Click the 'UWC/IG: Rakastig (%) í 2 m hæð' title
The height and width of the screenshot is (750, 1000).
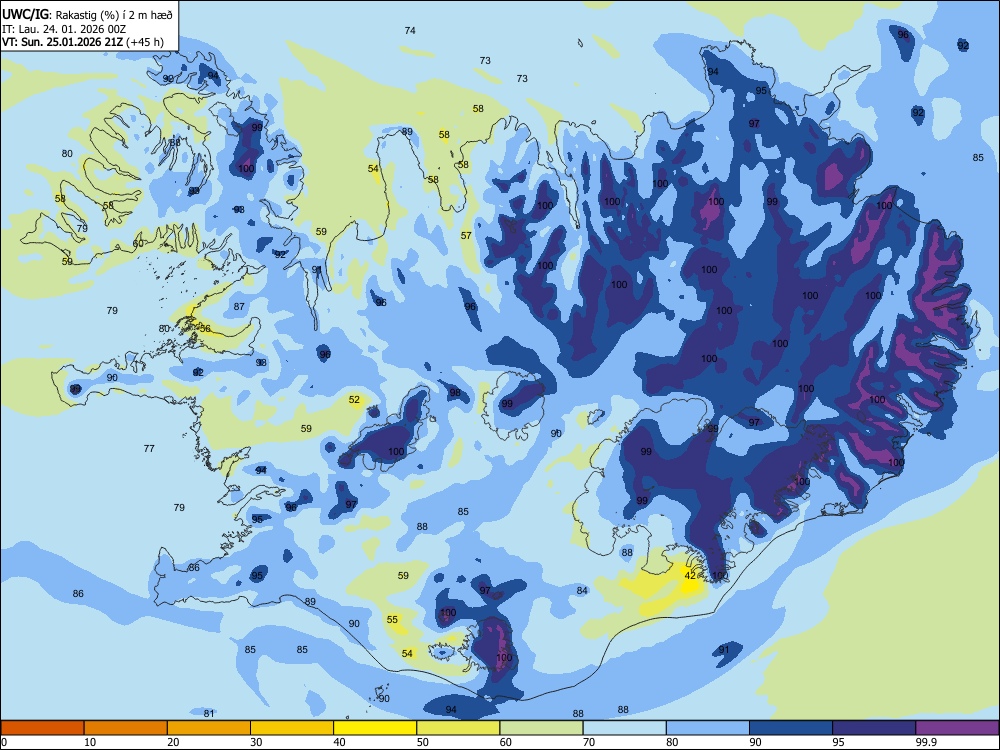click(87, 14)
